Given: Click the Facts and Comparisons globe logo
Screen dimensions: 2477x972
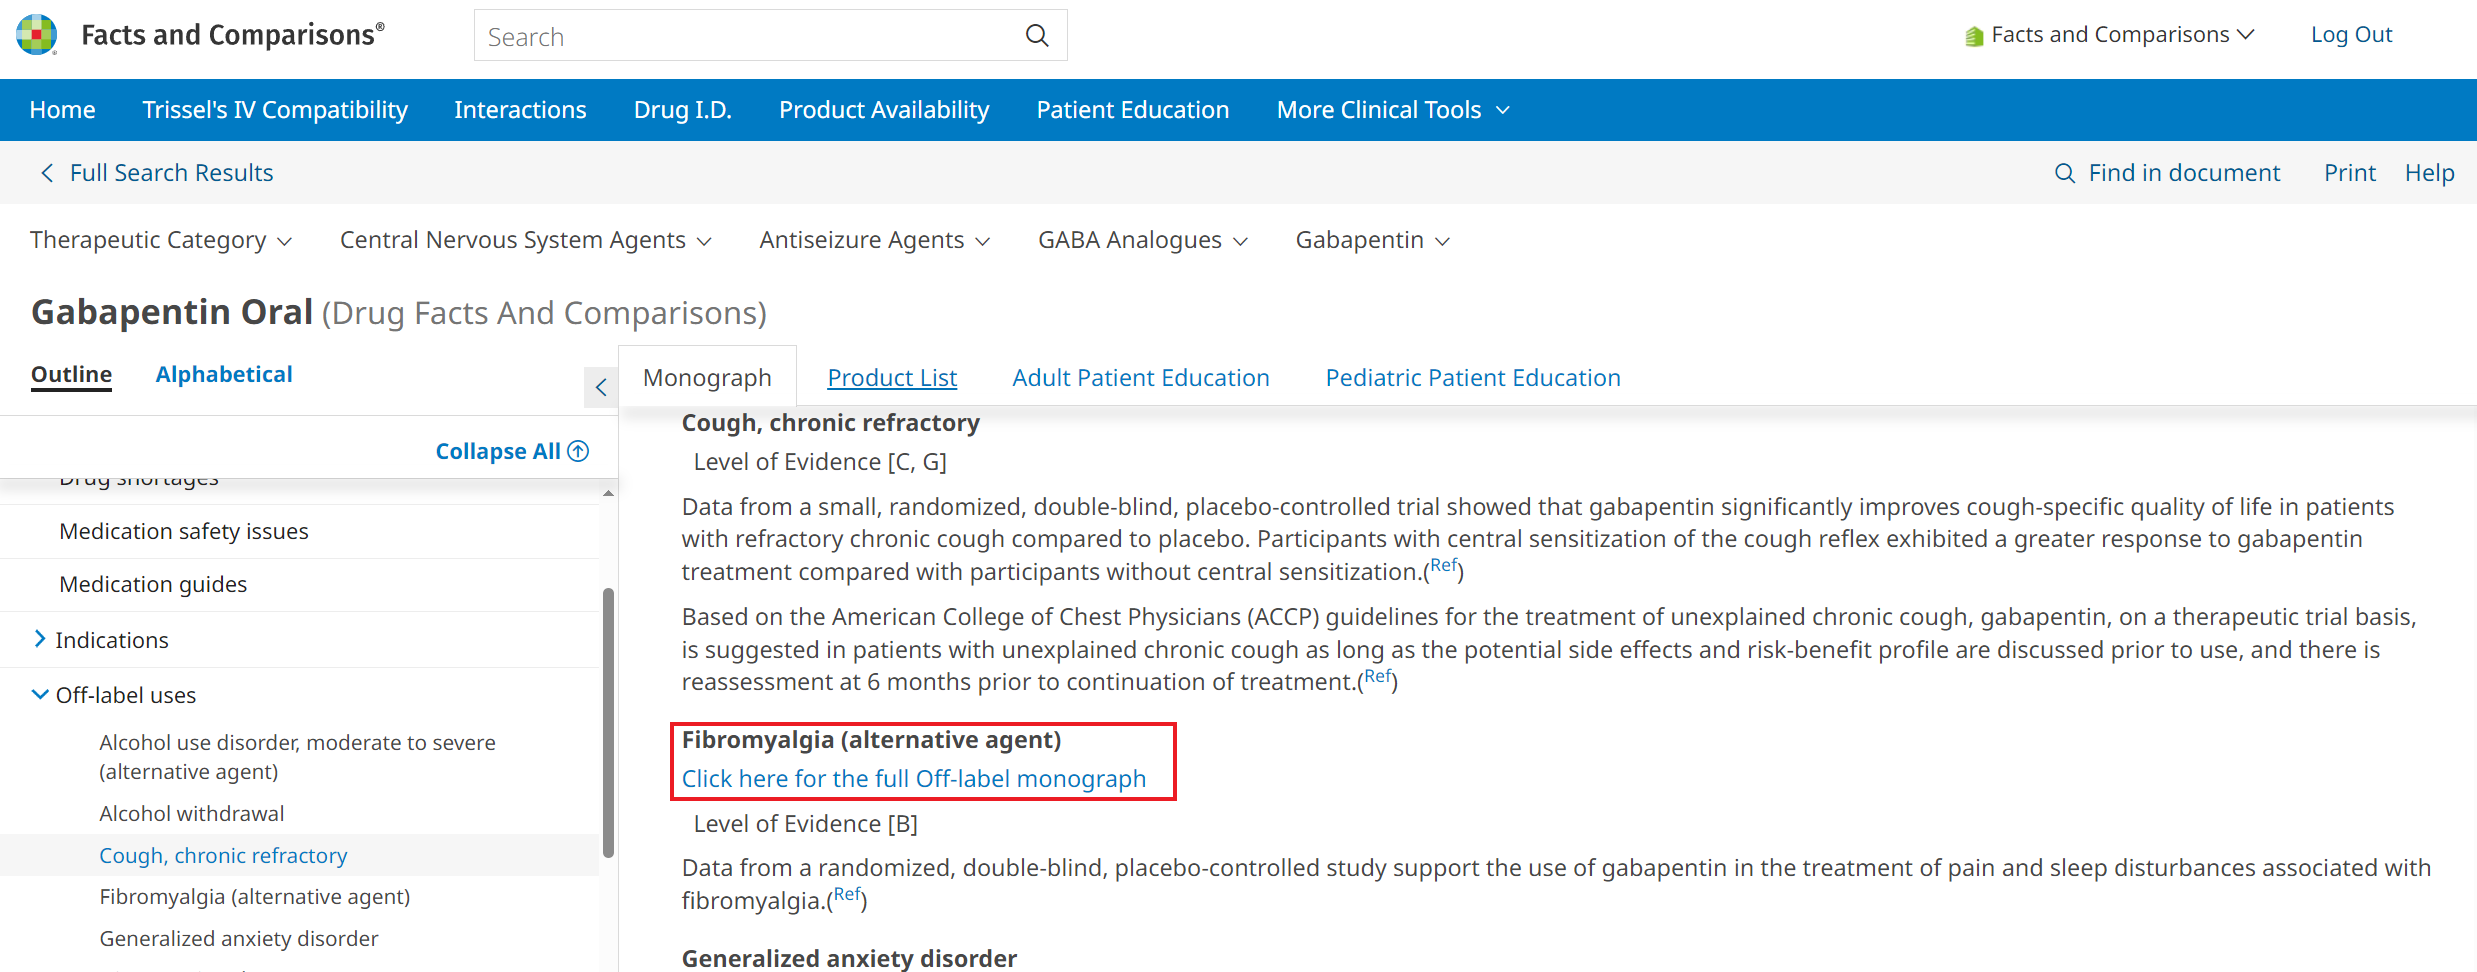Looking at the screenshot, I should (x=36, y=34).
